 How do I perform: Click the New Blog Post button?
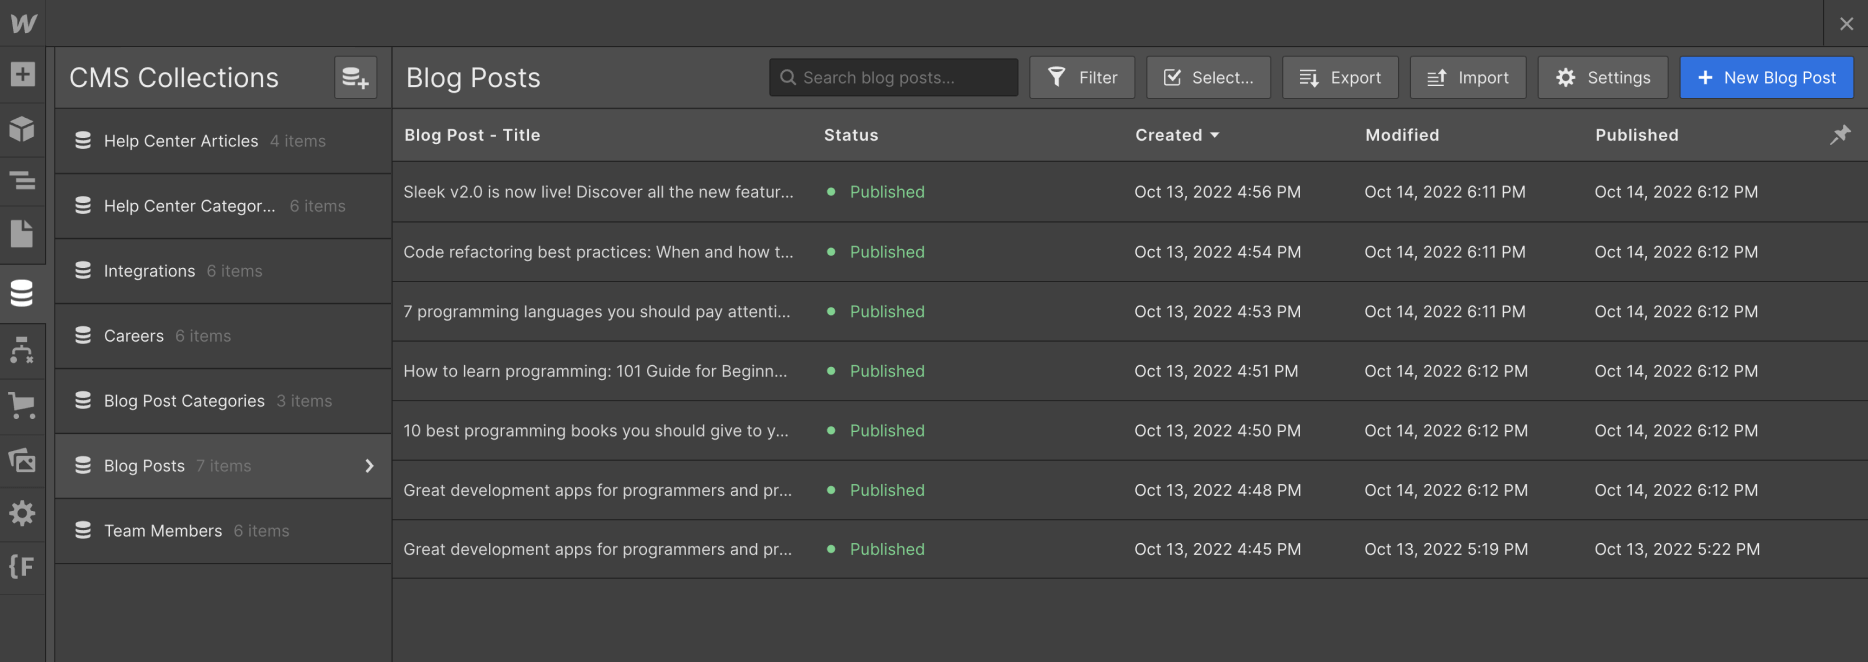click(x=1766, y=77)
